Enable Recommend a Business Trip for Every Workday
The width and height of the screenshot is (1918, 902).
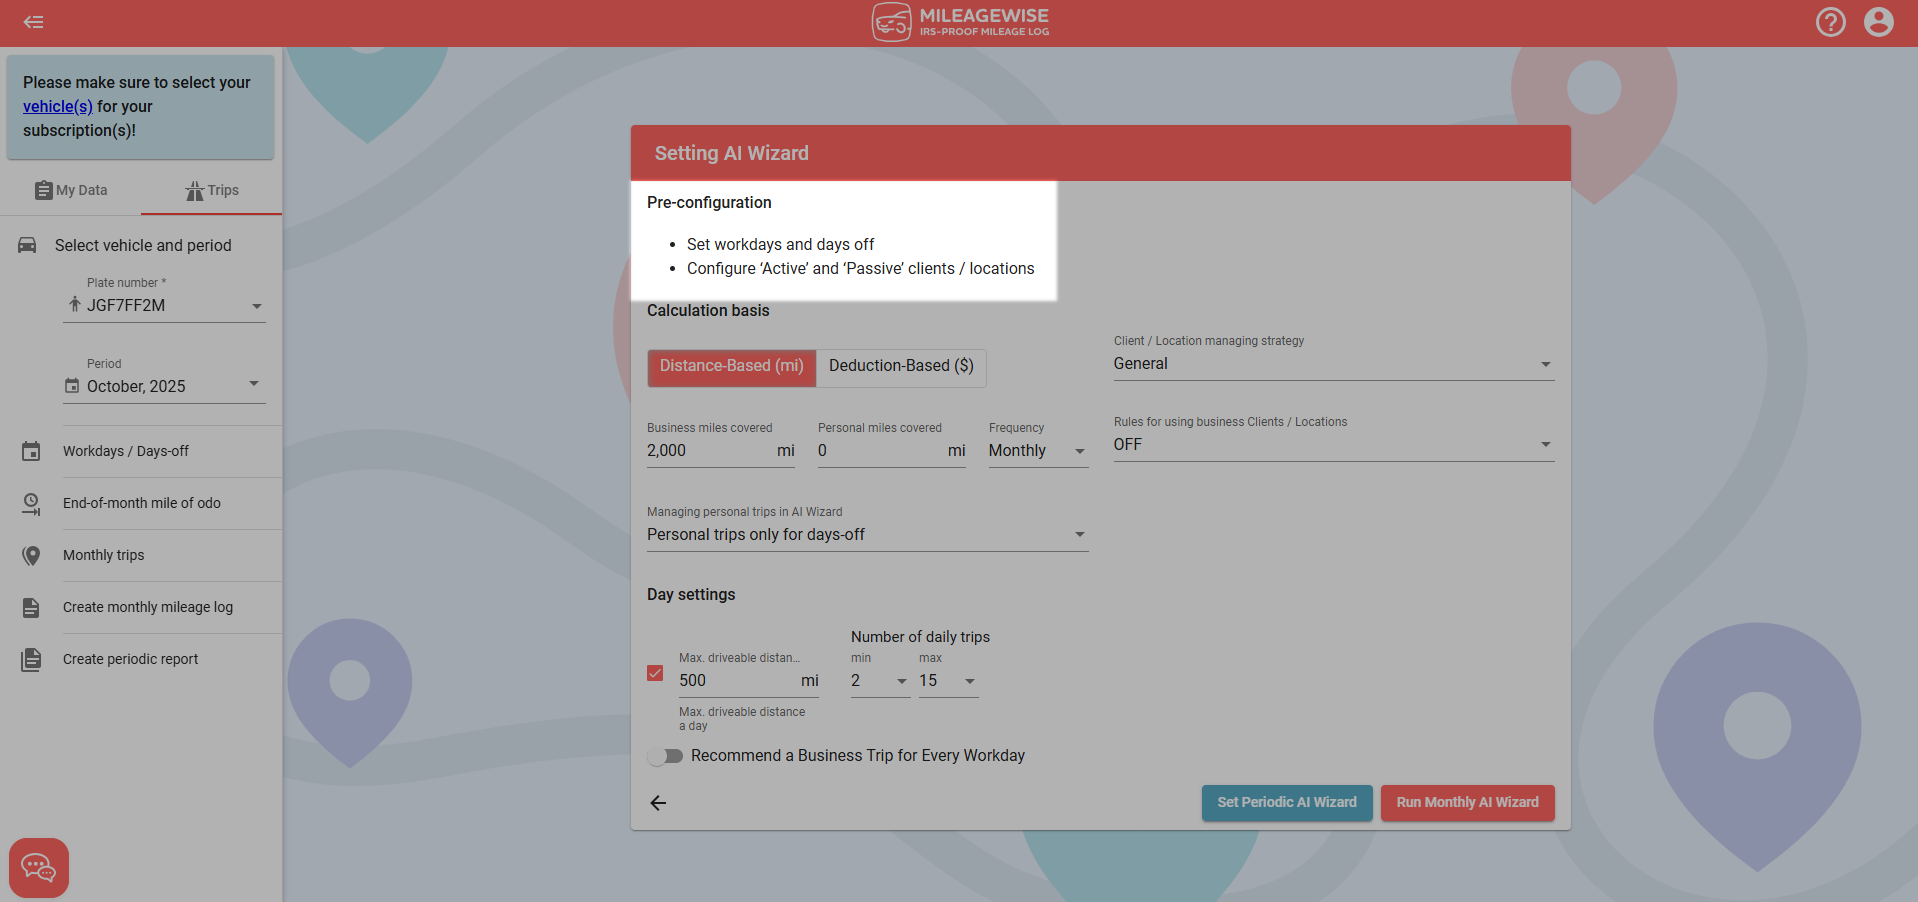tap(665, 756)
